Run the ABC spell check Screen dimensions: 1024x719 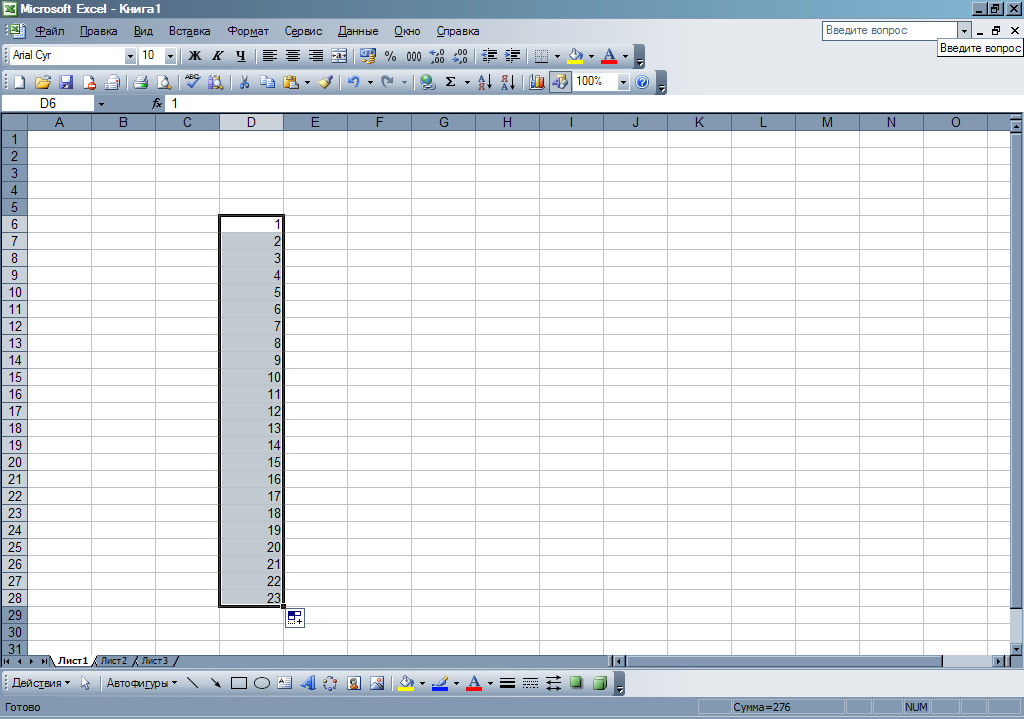[x=192, y=82]
